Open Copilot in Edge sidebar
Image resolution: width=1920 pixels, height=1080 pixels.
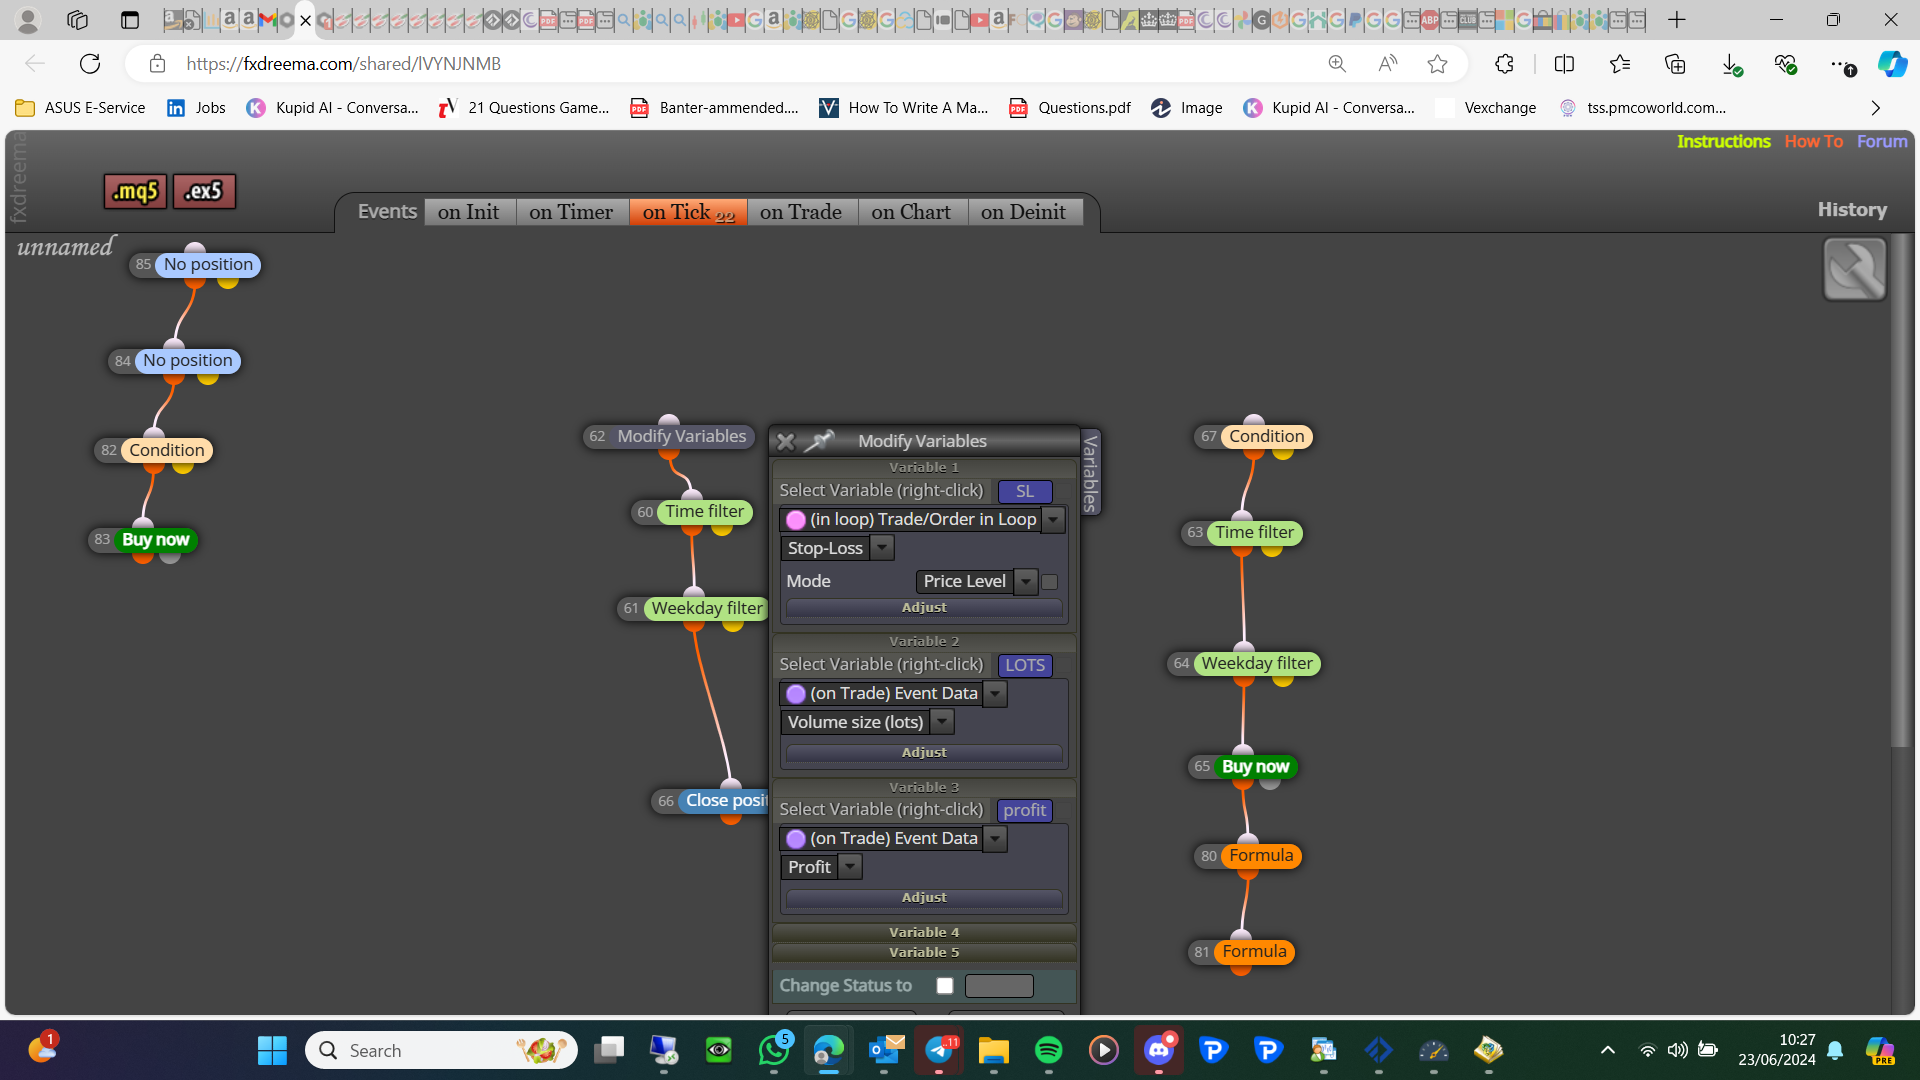1891,64
